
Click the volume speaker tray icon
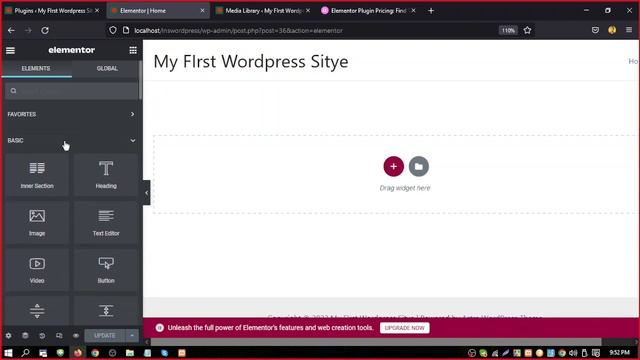click(573, 353)
